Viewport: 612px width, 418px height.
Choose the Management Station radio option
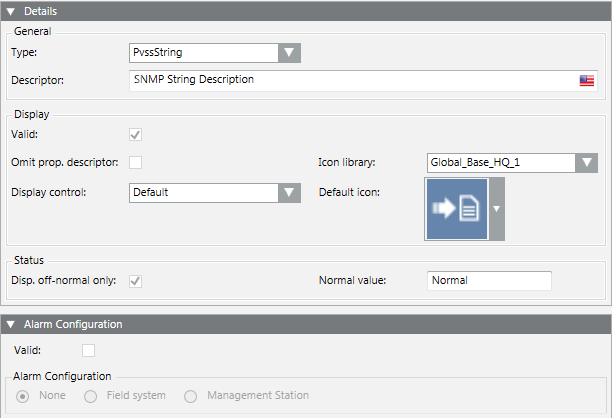tap(190, 397)
